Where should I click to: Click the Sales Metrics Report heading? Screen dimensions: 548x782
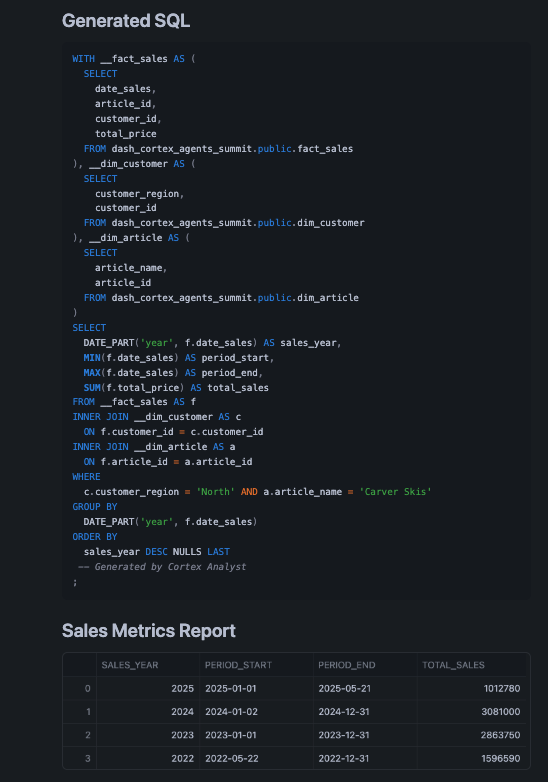[x=149, y=630]
